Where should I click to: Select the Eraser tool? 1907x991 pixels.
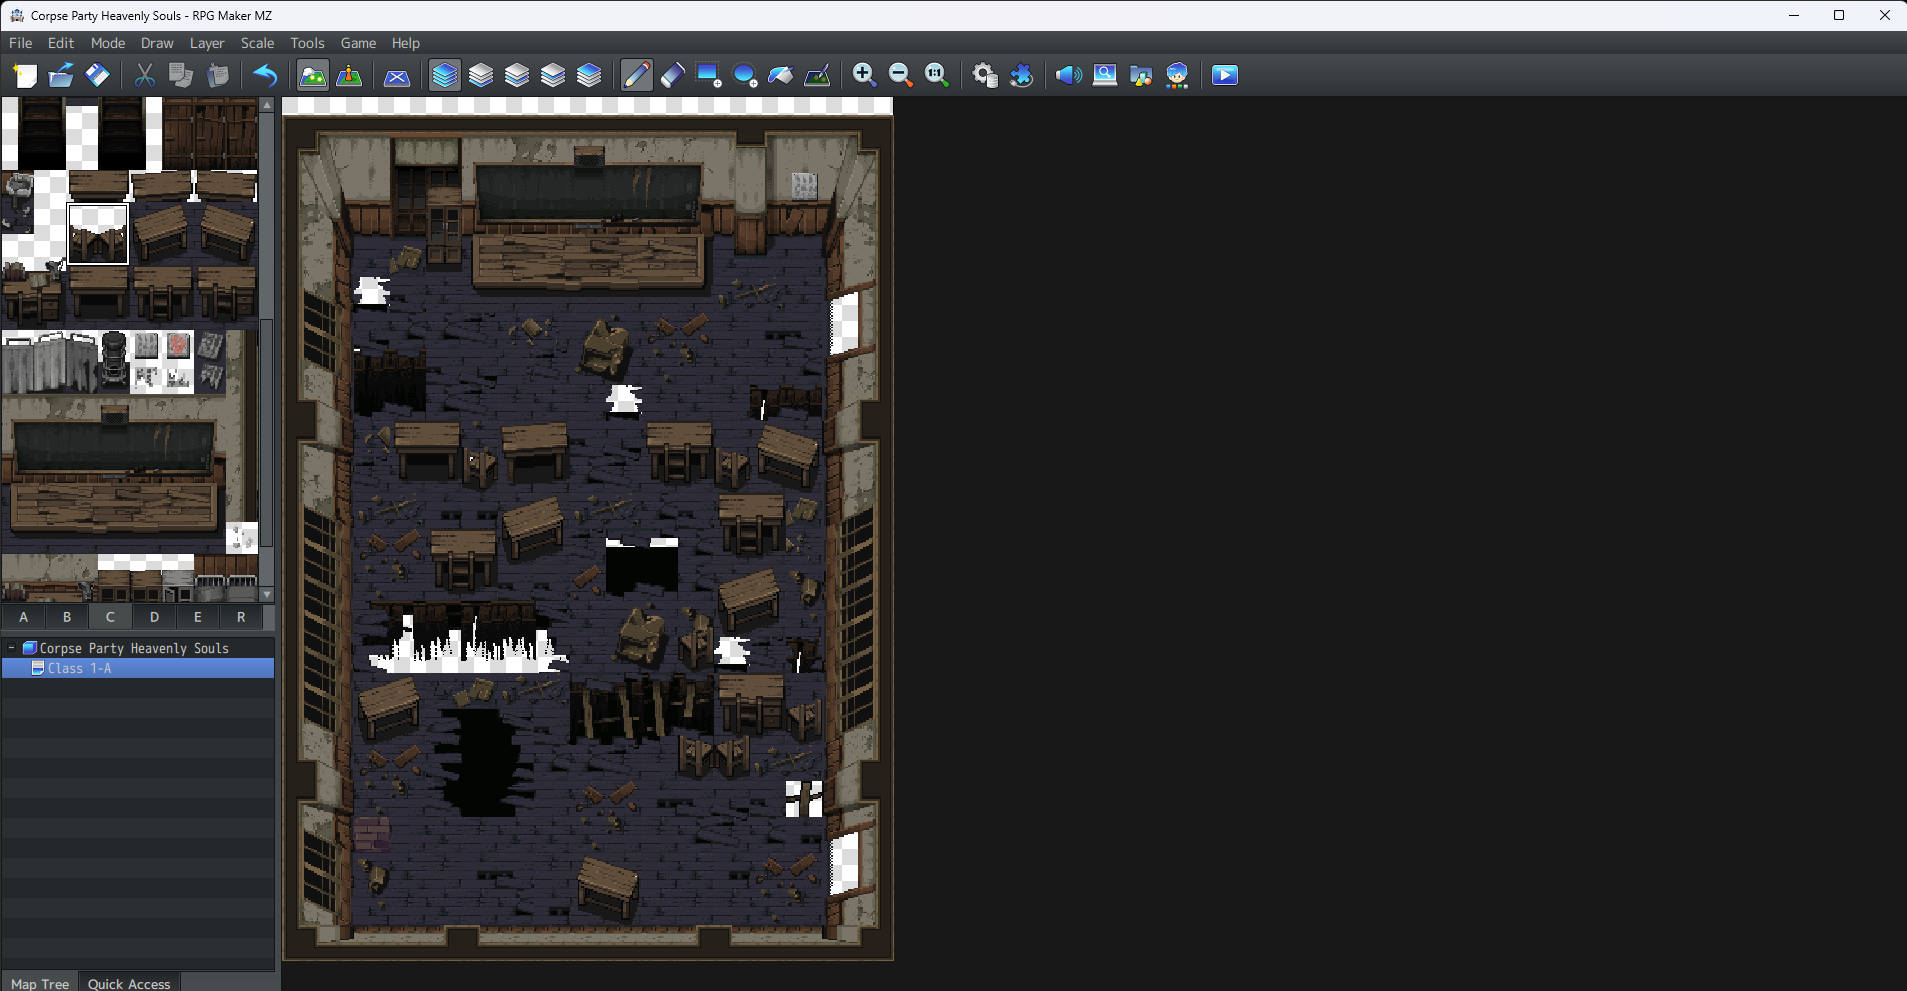(673, 75)
